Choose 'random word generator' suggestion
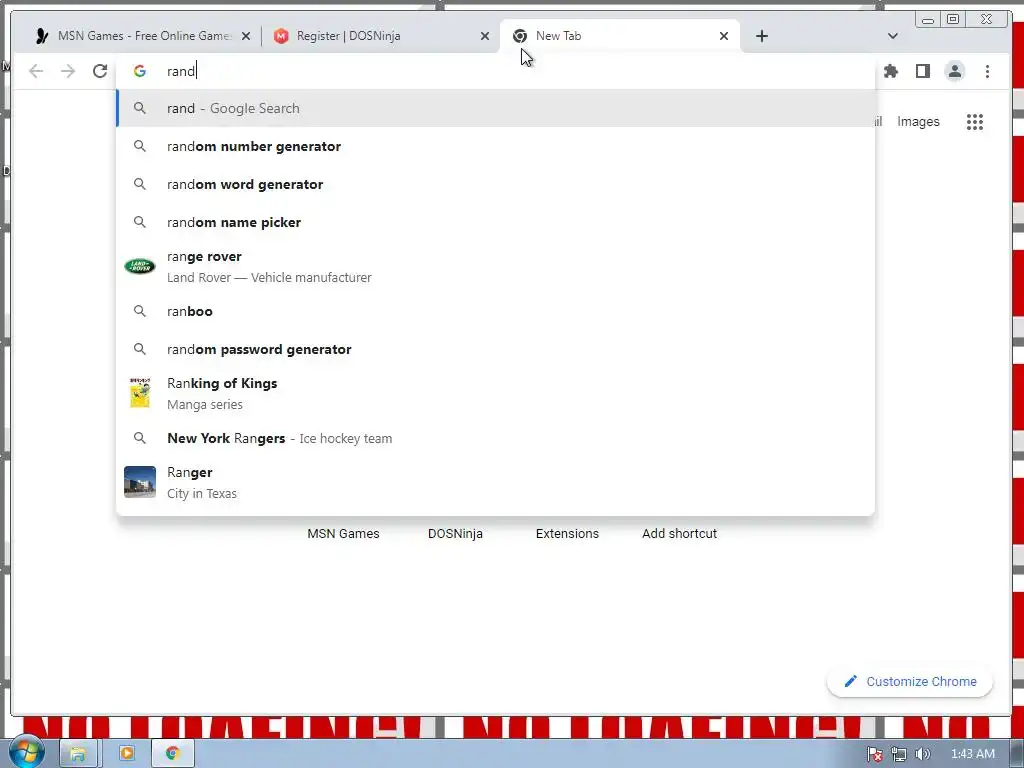This screenshot has height=768, width=1024. pos(496,184)
